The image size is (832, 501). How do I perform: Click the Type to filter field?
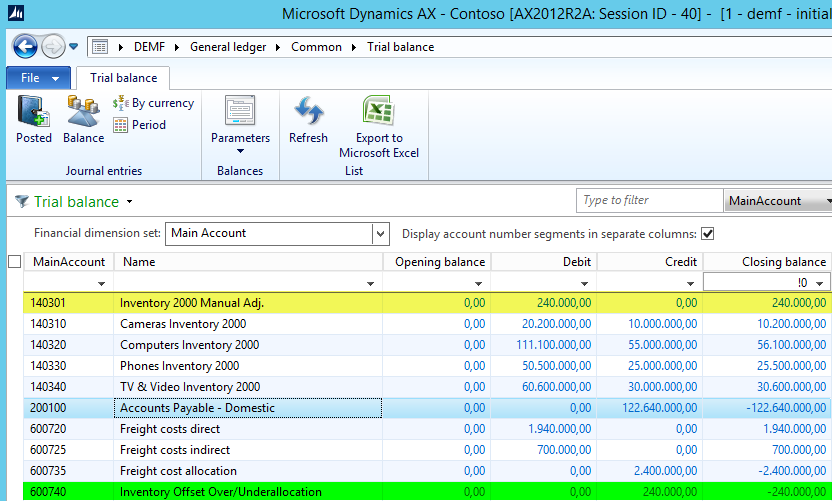(648, 201)
